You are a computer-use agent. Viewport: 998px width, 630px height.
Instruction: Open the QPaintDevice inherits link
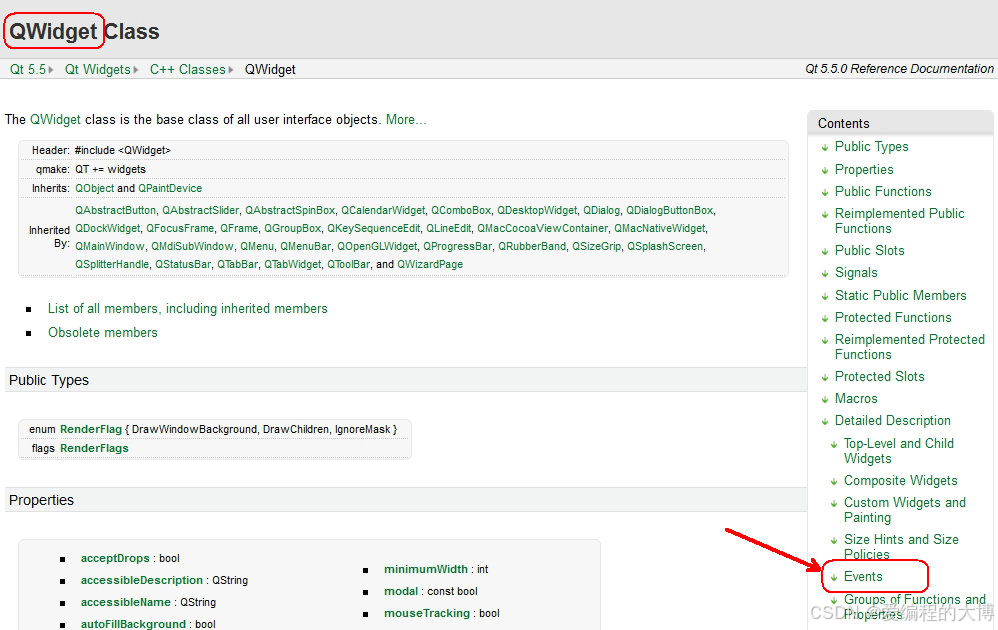click(170, 188)
